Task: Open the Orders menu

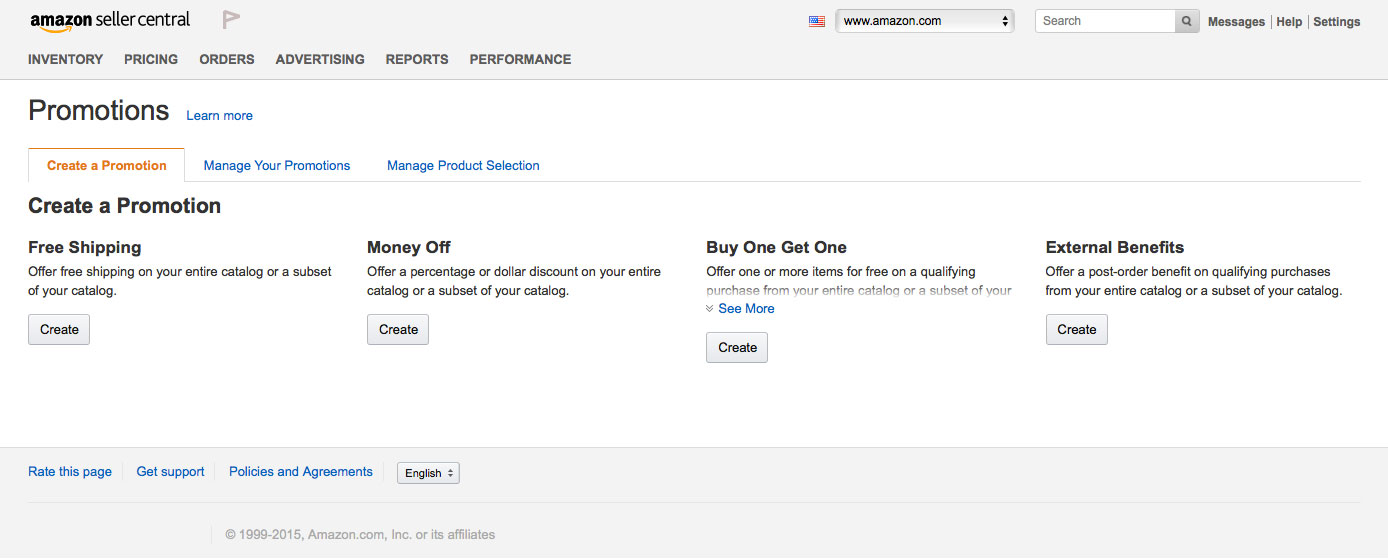Action: pos(227,59)
